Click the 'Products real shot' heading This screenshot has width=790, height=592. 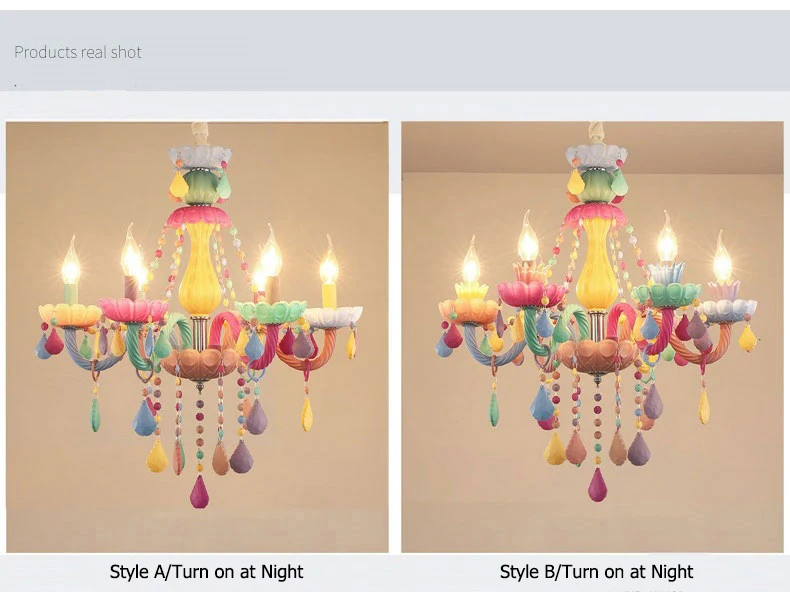pyautogui.click(x=78, y=52)
